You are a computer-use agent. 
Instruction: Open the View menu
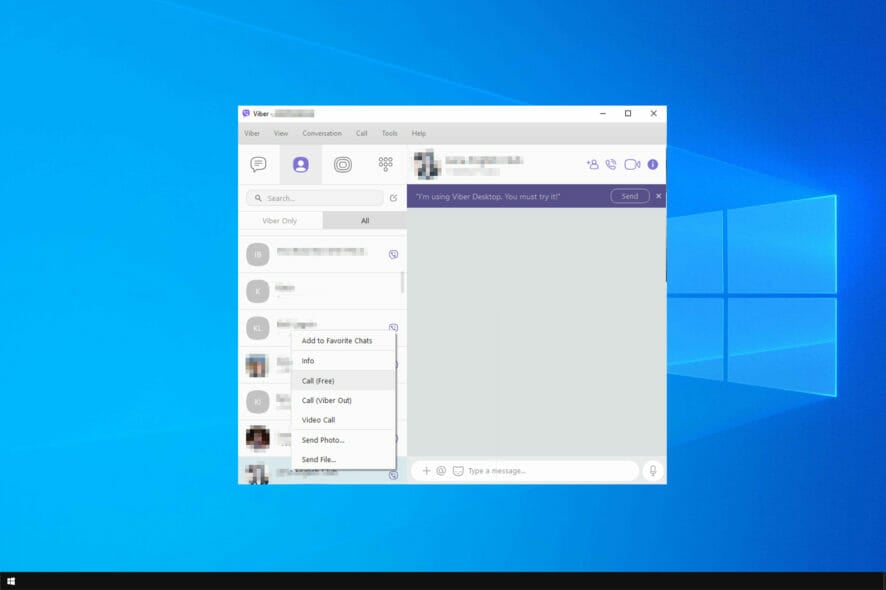coord(281,133)
